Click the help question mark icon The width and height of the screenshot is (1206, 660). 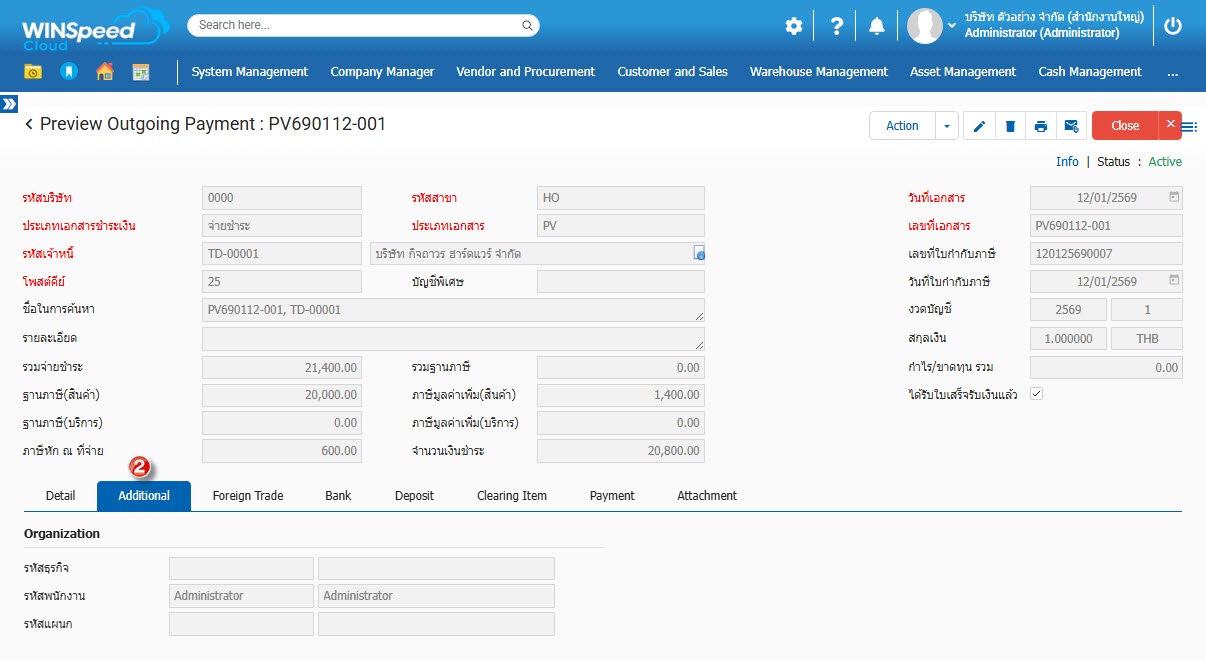tap(837, 26)
